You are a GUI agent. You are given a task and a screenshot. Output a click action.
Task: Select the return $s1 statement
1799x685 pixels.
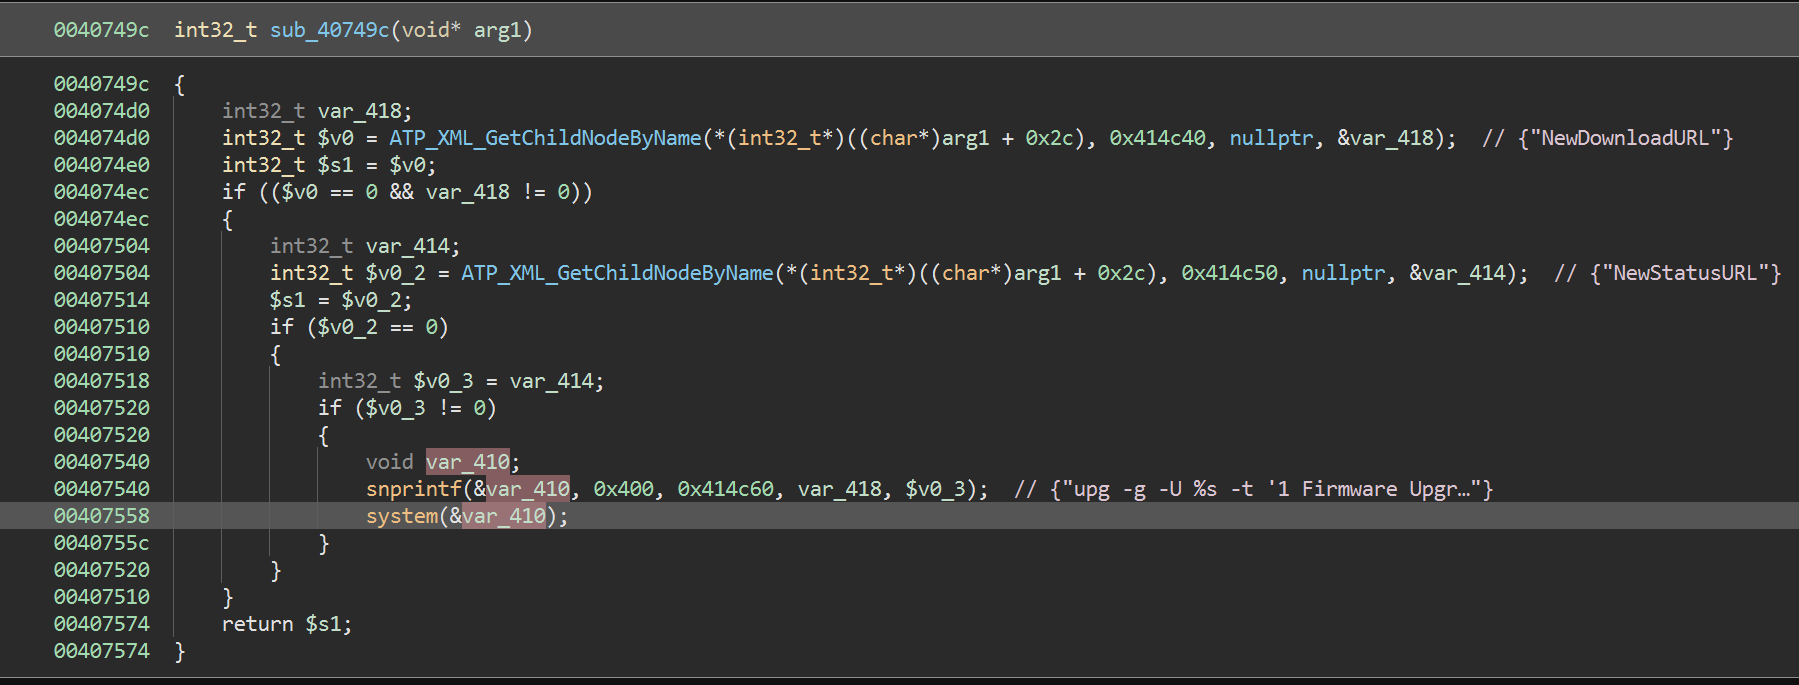(286, 624)
